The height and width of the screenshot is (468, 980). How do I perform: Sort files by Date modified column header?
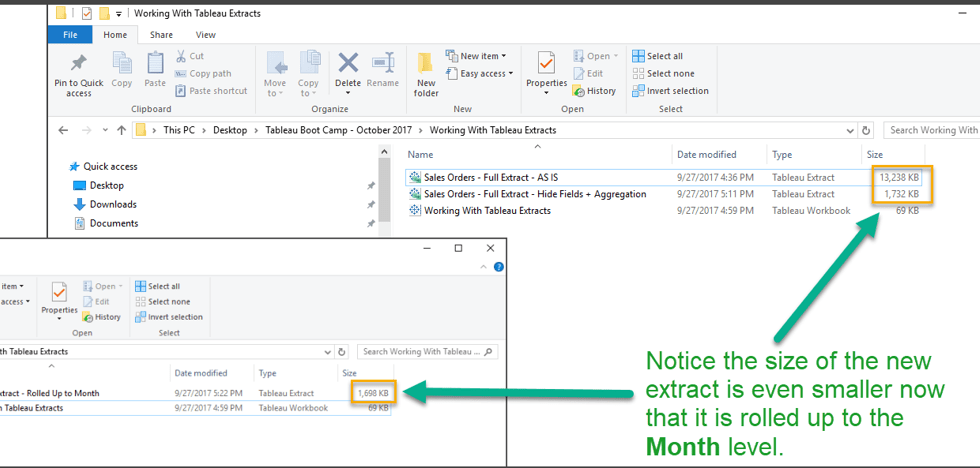point(706,155)
